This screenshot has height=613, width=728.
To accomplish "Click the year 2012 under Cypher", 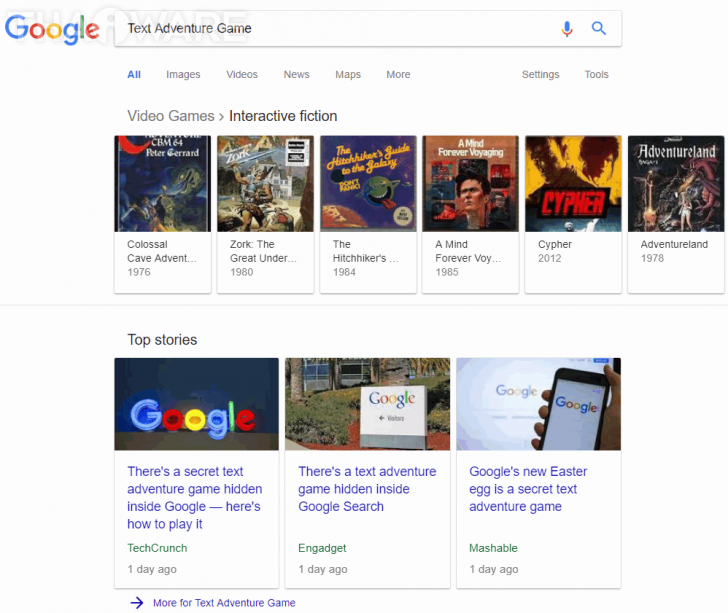I will click(549, 258).
